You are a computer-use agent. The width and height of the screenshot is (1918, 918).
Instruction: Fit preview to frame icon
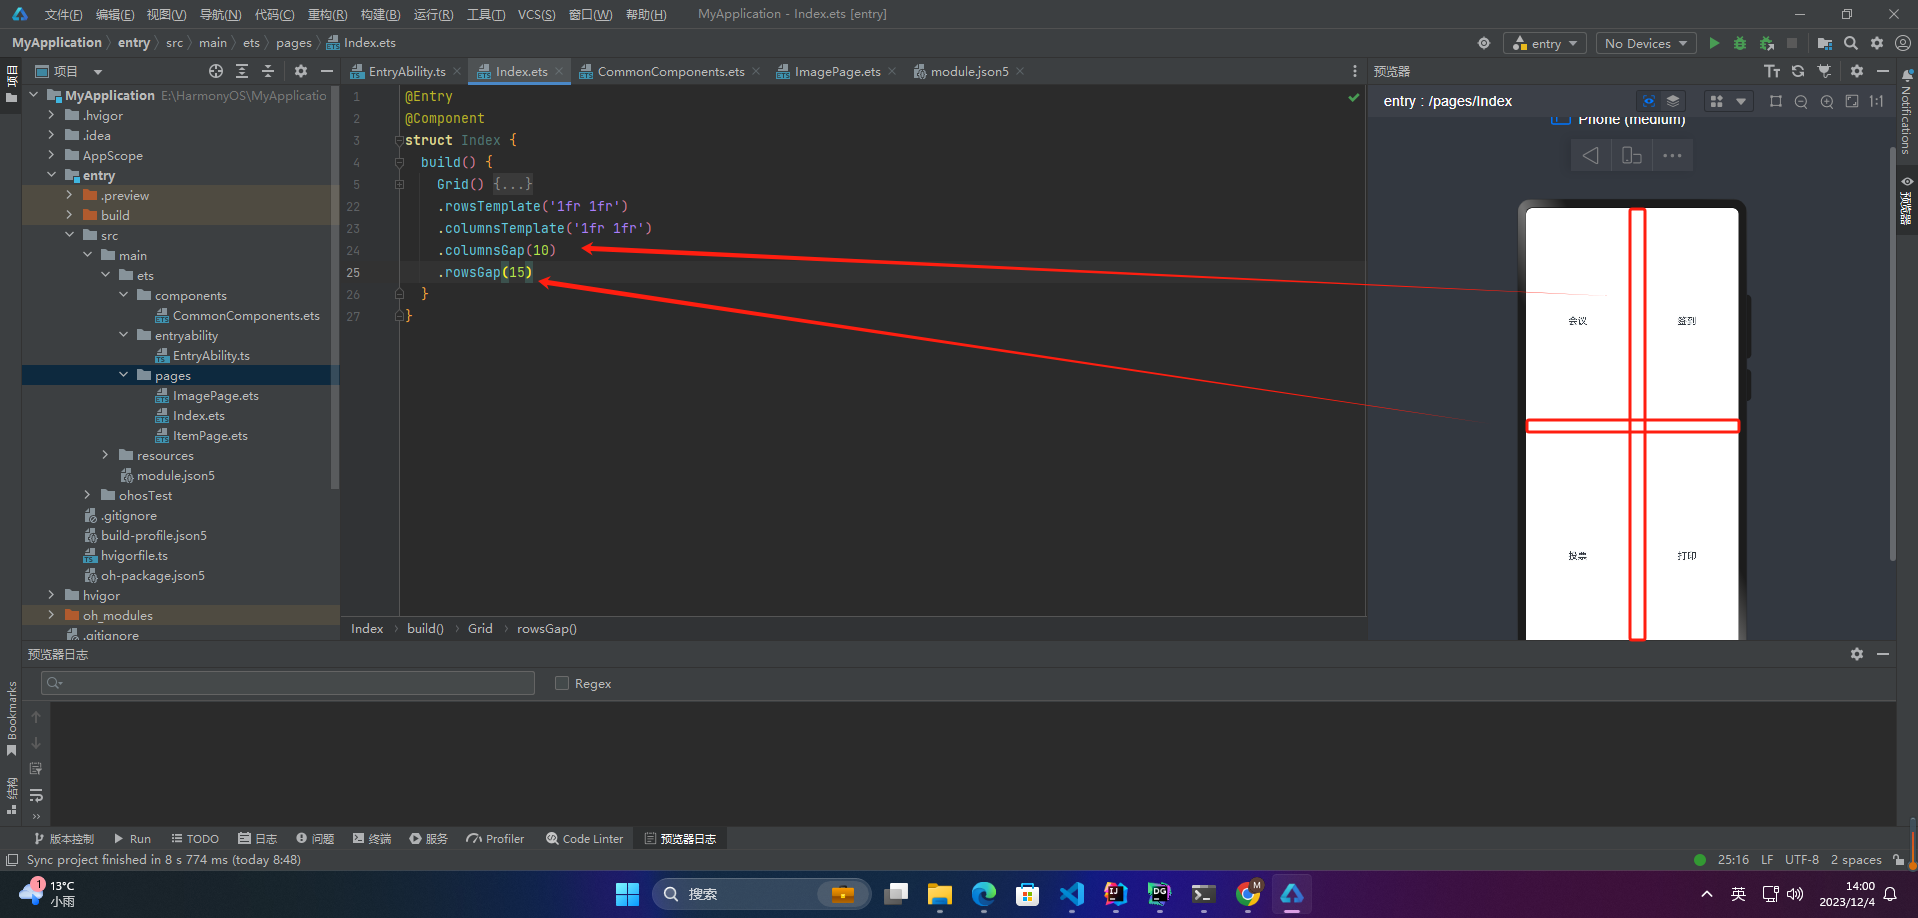(1852, 101)
